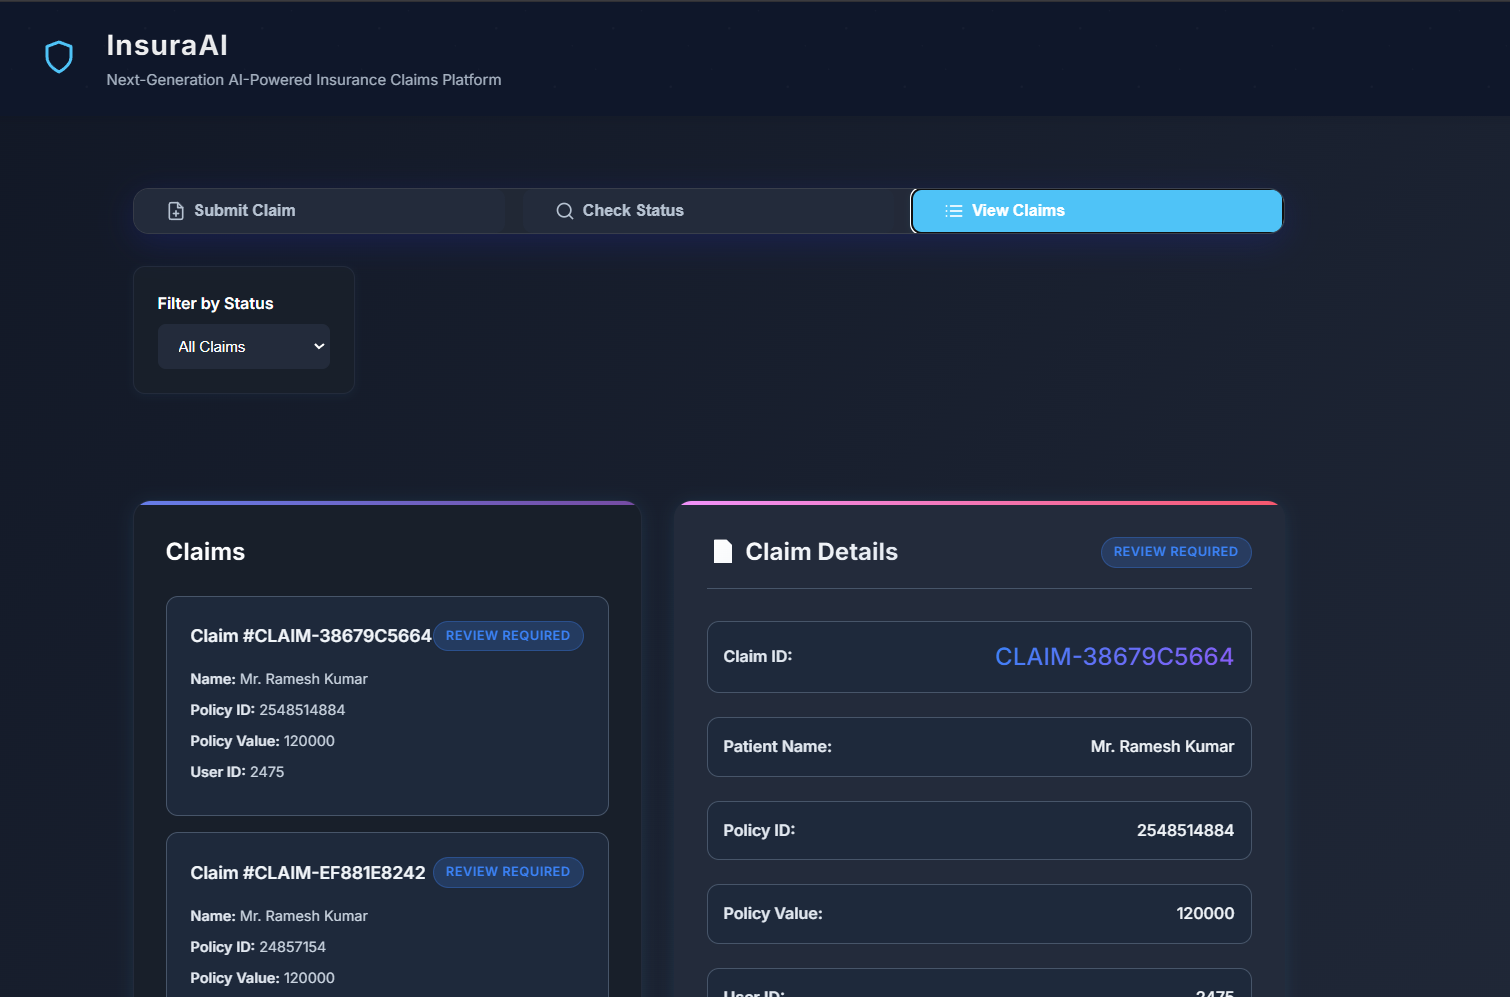Click the InsuraAI shield logo icon

click(59, 57)
